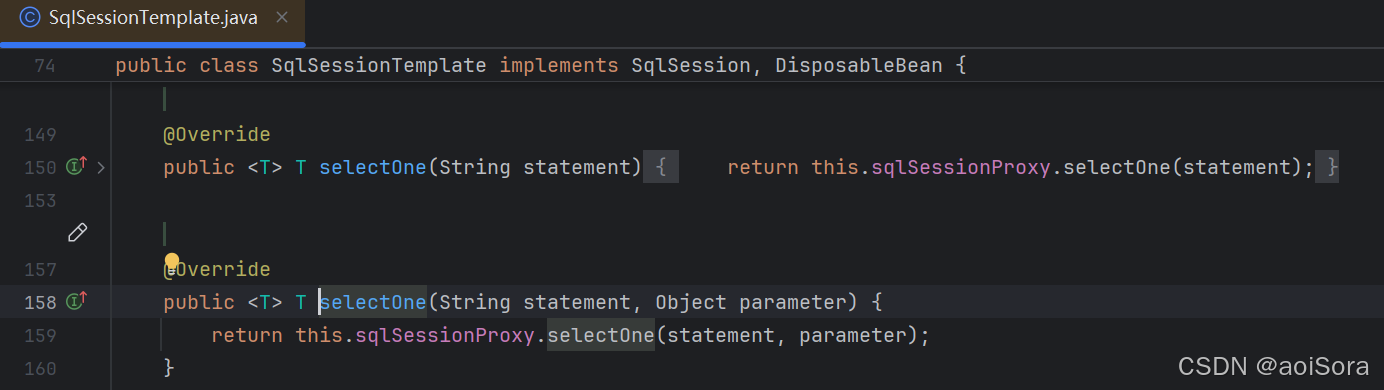Click the Java class icon on the tab

click(x=30, y=18)
